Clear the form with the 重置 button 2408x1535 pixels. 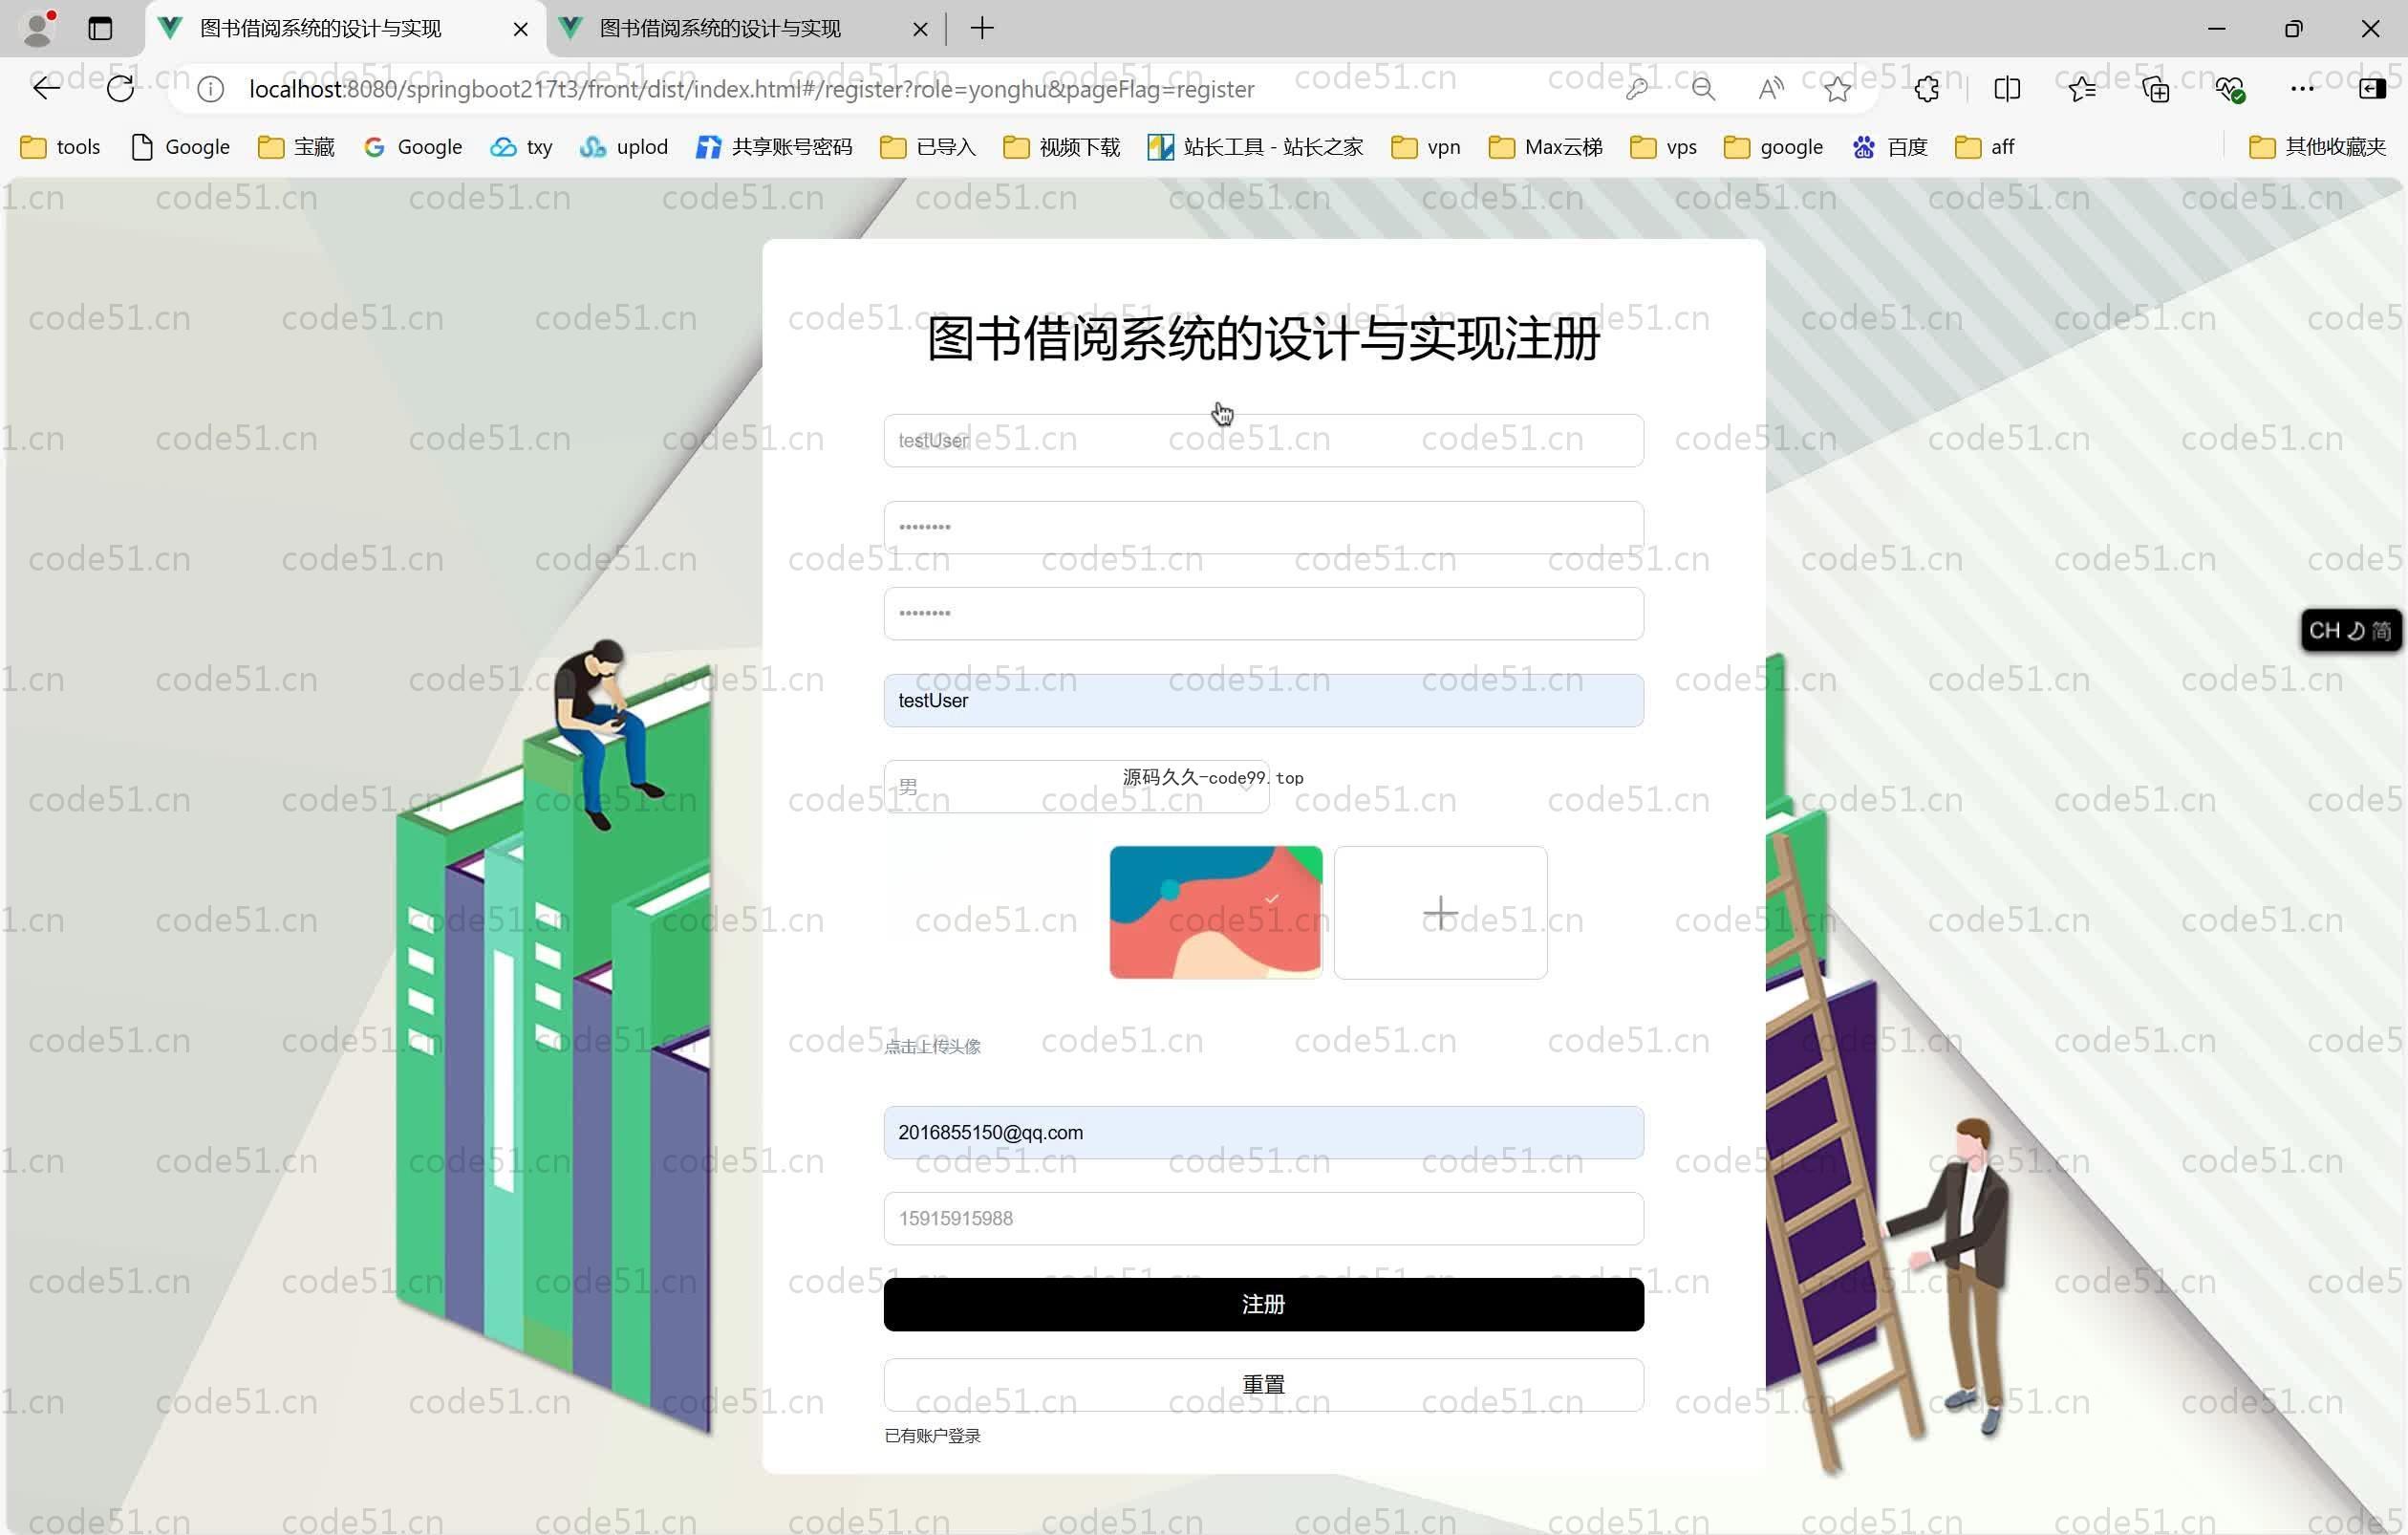pos(1263,1384)
